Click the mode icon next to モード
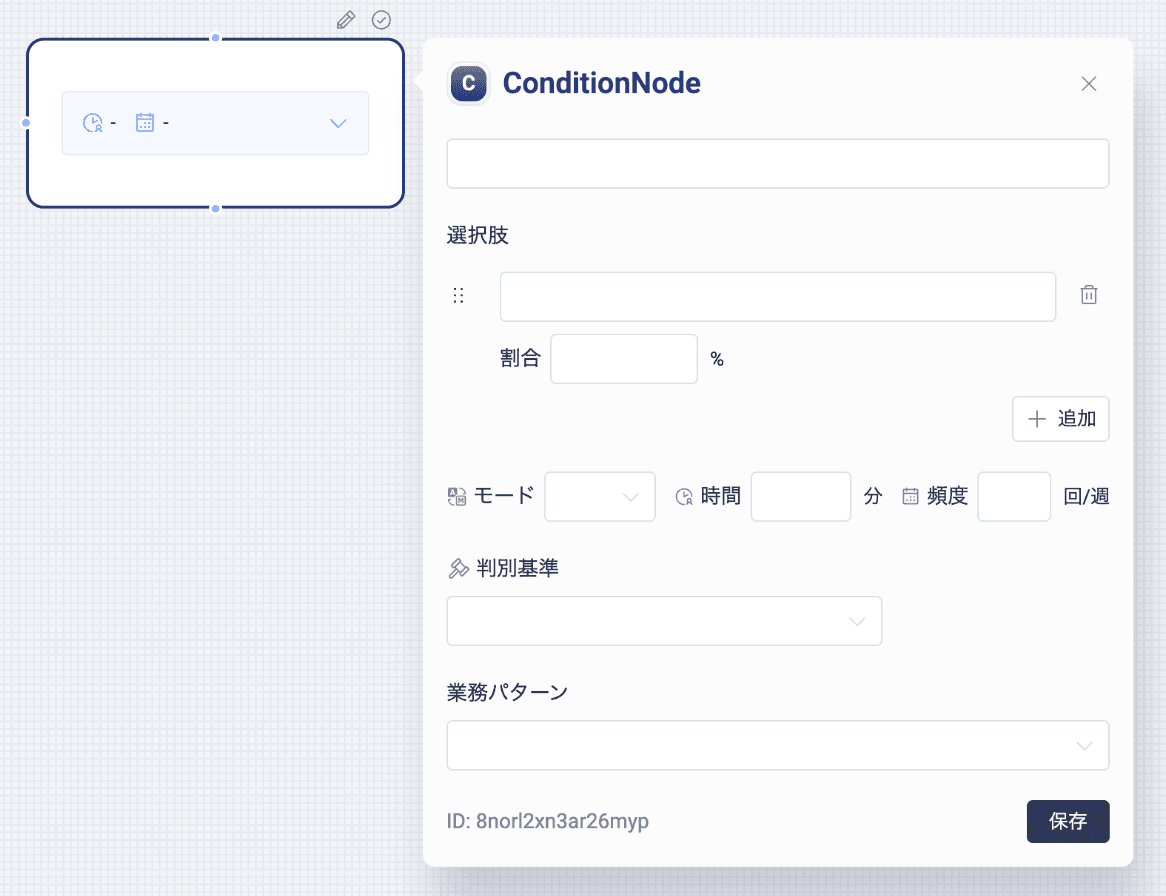The height and width of the screenshot is (896, 1166). tap(457, 497)
